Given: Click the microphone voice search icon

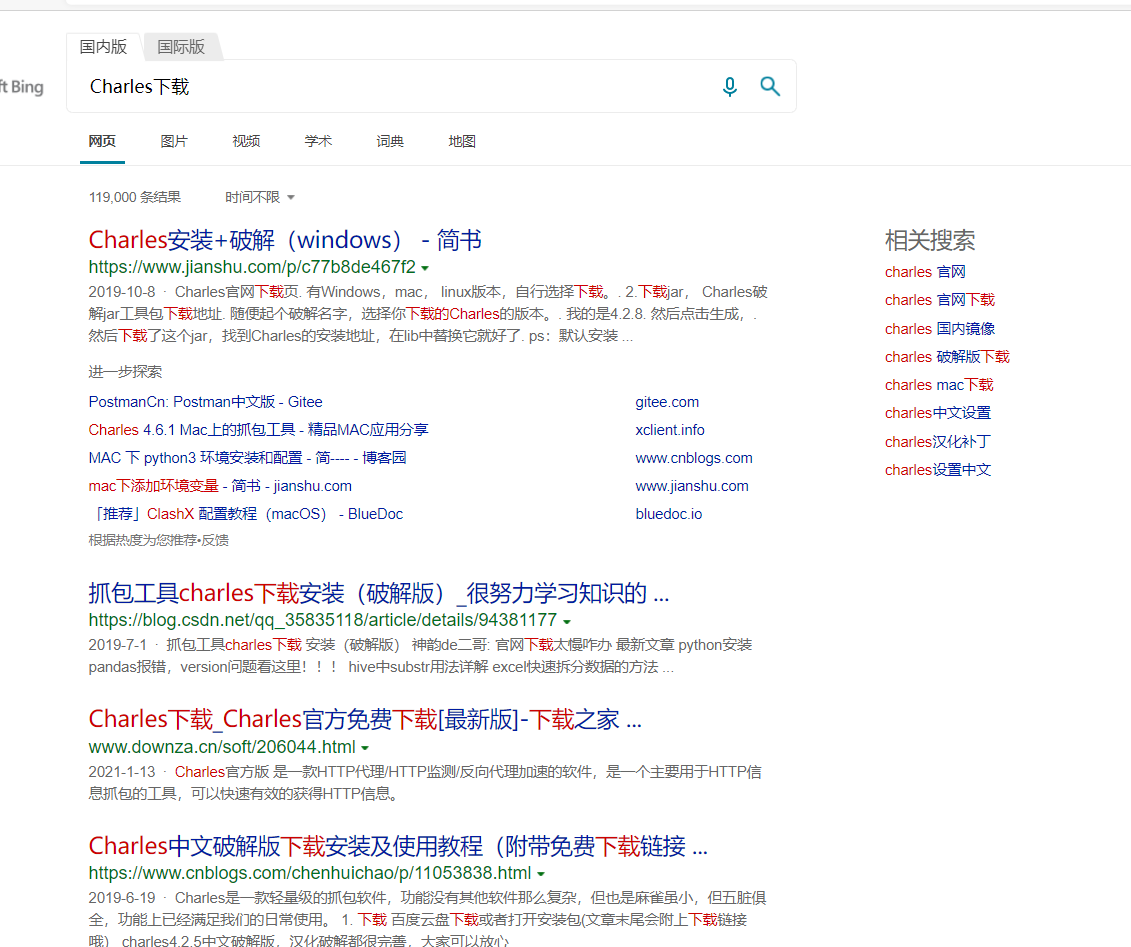Looking at the screenshot, I should pos(729,87).
